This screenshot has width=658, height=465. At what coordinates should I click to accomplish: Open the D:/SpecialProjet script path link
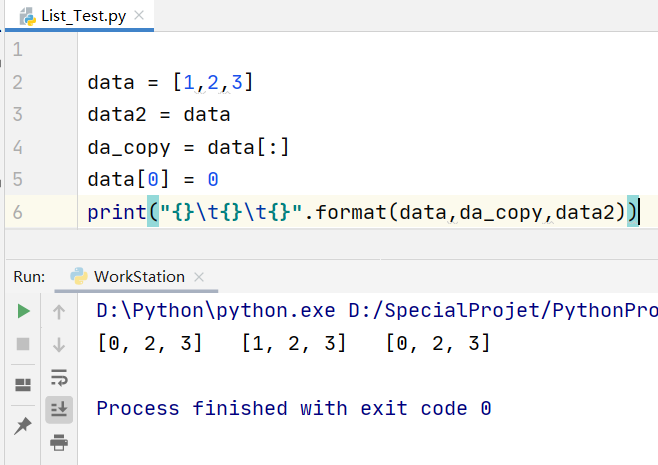[502, 311]
